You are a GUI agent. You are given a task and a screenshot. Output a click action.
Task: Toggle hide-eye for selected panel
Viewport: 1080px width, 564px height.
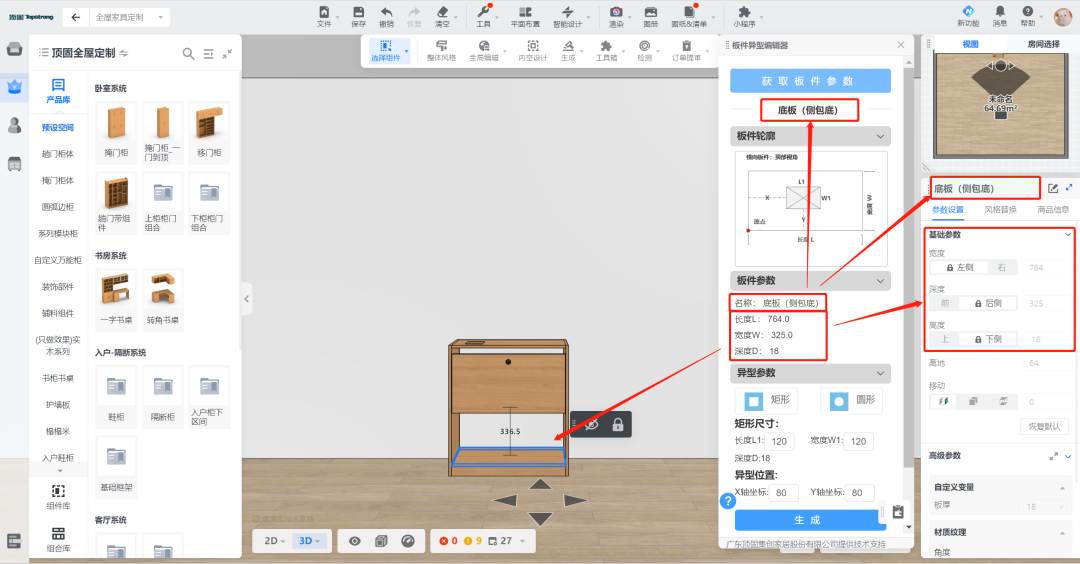(x=592, y=425)
